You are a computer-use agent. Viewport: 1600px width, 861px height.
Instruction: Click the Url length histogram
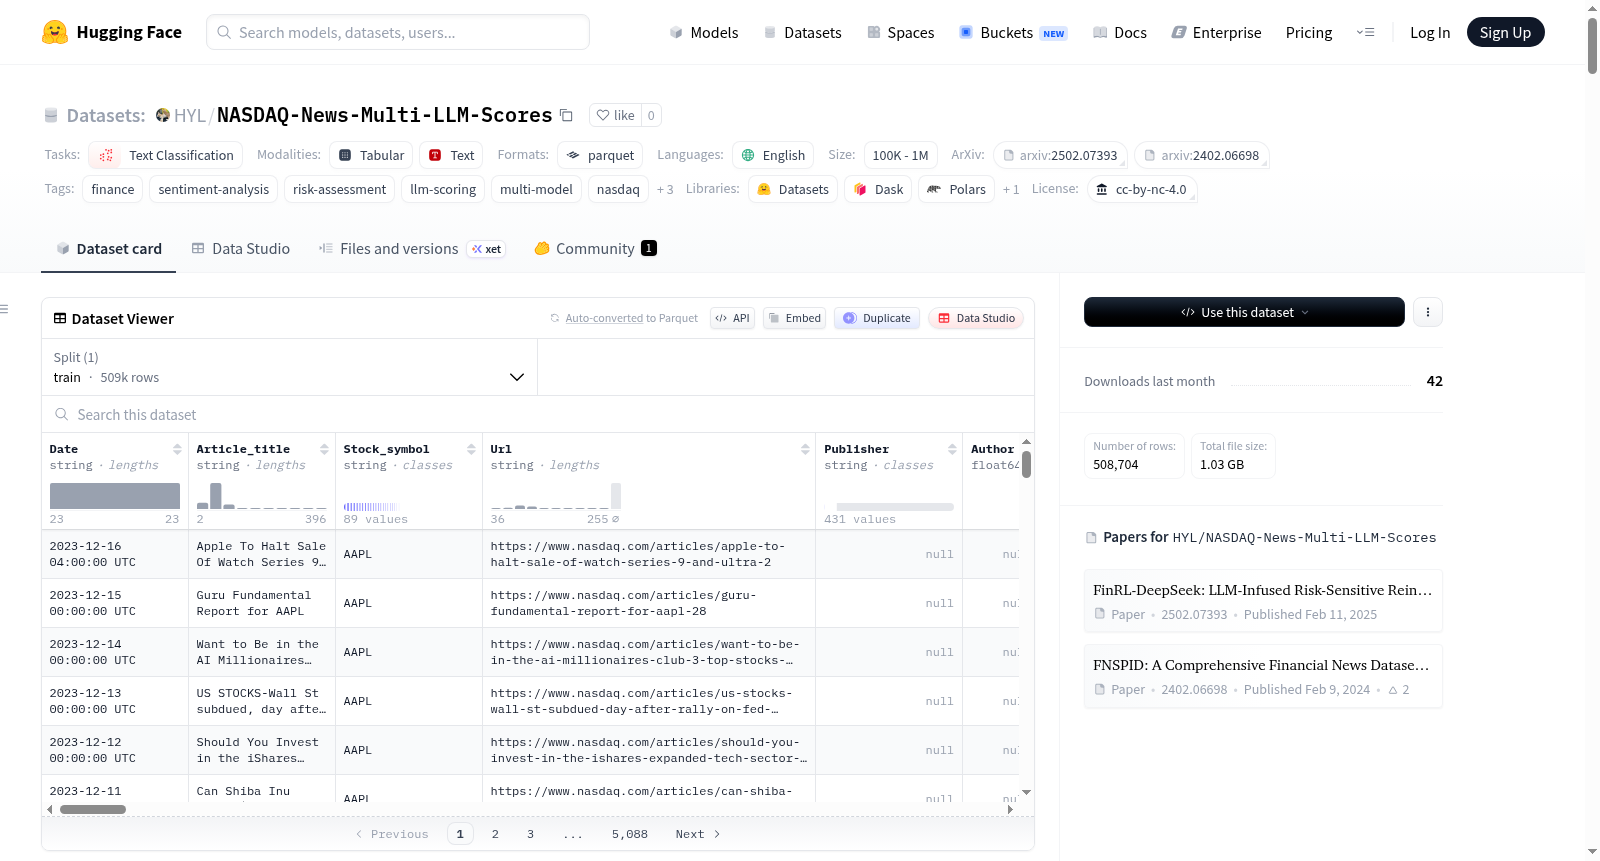555,496
